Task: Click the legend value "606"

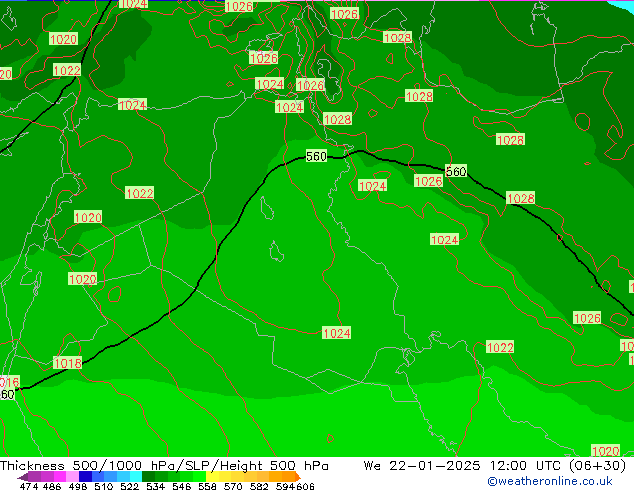Action: click(x=305, y=486)
